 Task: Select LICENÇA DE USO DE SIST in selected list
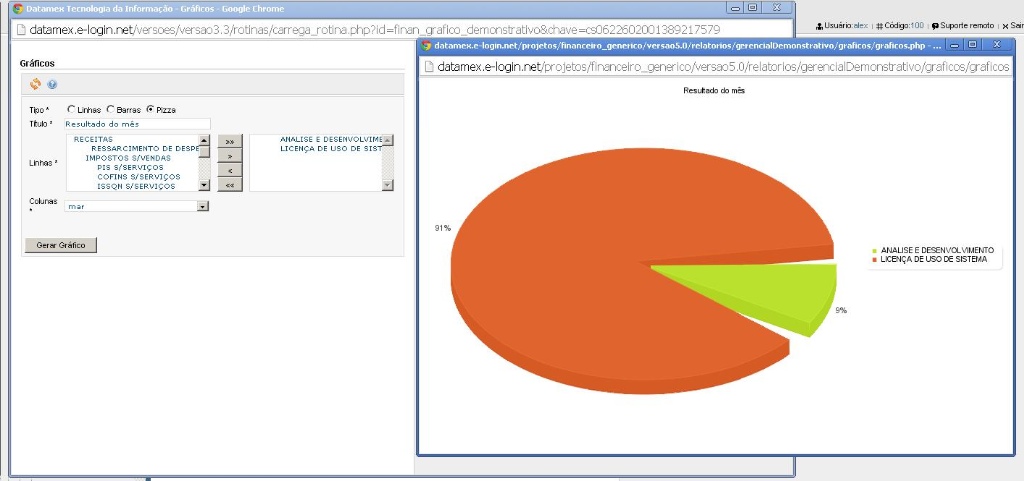[x=330, y=148]
